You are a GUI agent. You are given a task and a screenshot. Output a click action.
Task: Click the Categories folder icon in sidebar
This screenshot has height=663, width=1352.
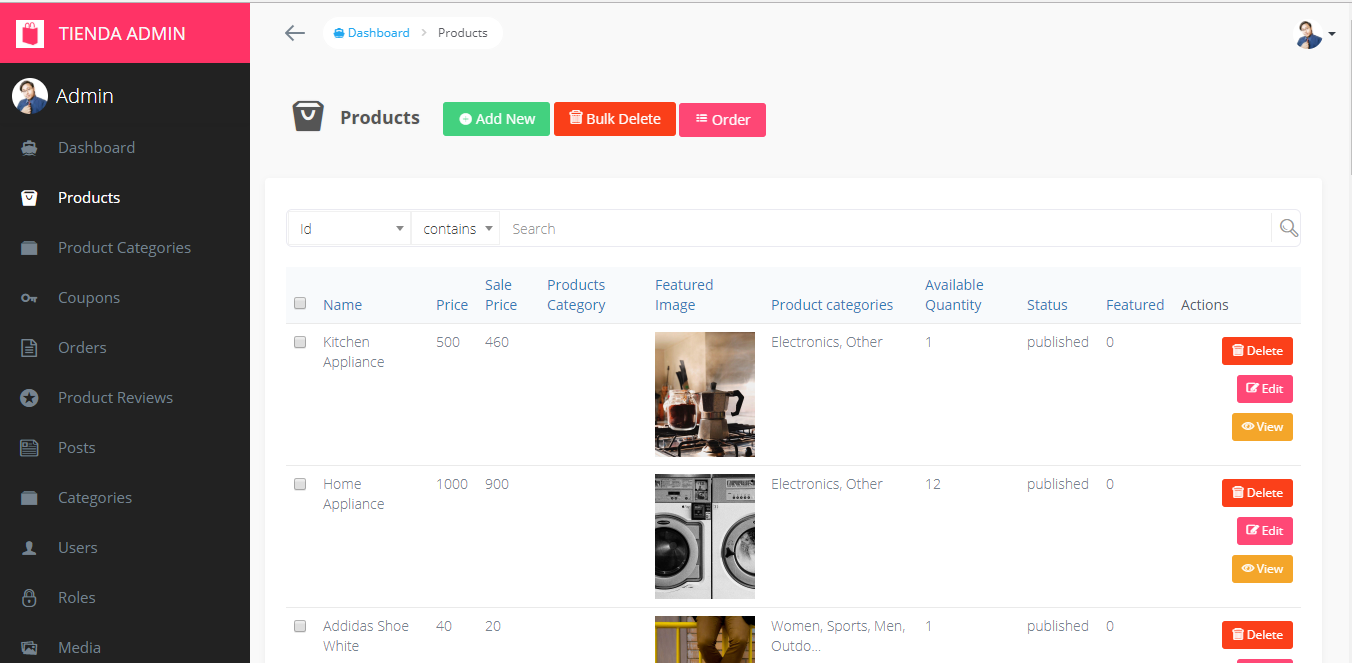point(29,498)
